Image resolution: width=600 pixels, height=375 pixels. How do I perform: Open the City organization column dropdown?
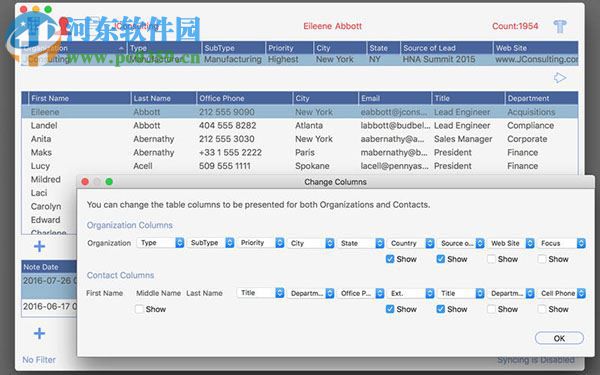[311, 243]
